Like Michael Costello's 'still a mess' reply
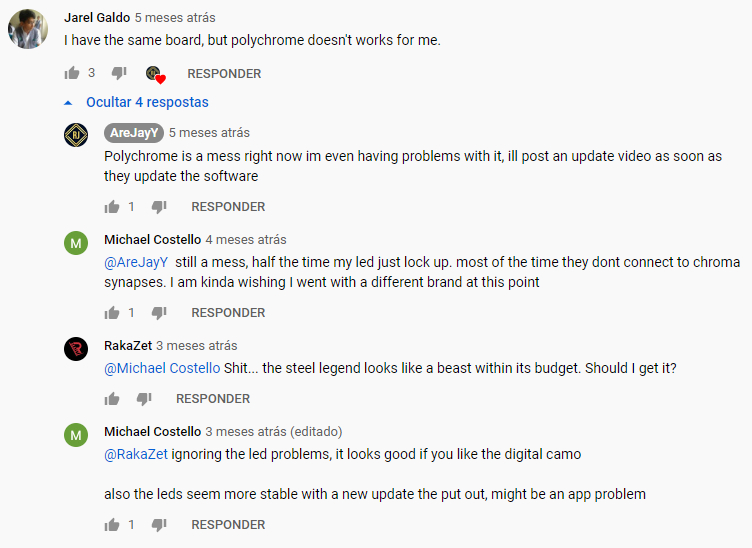The image size is (752, 548). 112,312
